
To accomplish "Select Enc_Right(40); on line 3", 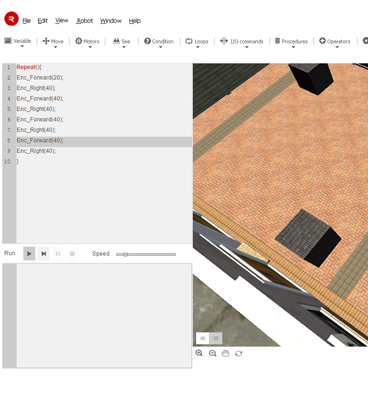I will (x=36, y=88).
